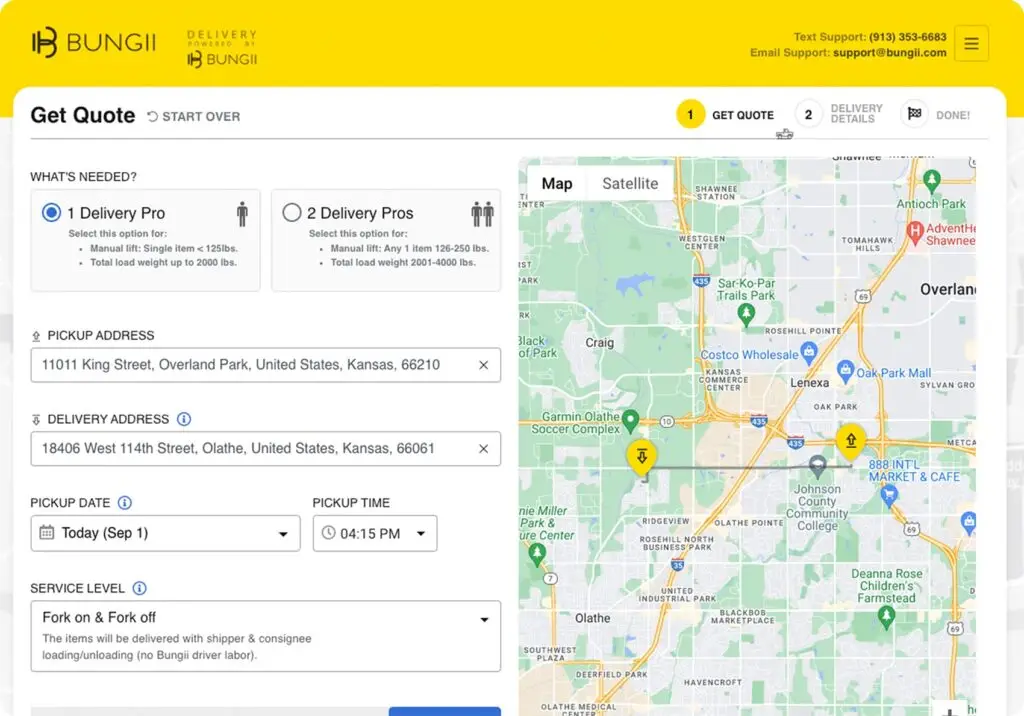Click the yellow pickup marker on map
Viewport: 1024px width, 716px height.
[850, 442]
